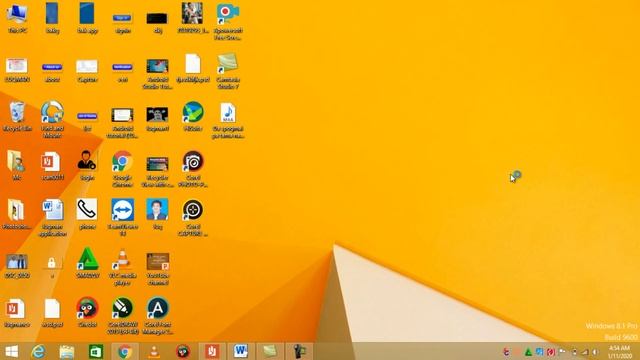Launch Internet Explorer from the taskbar

tap(38, 351)
